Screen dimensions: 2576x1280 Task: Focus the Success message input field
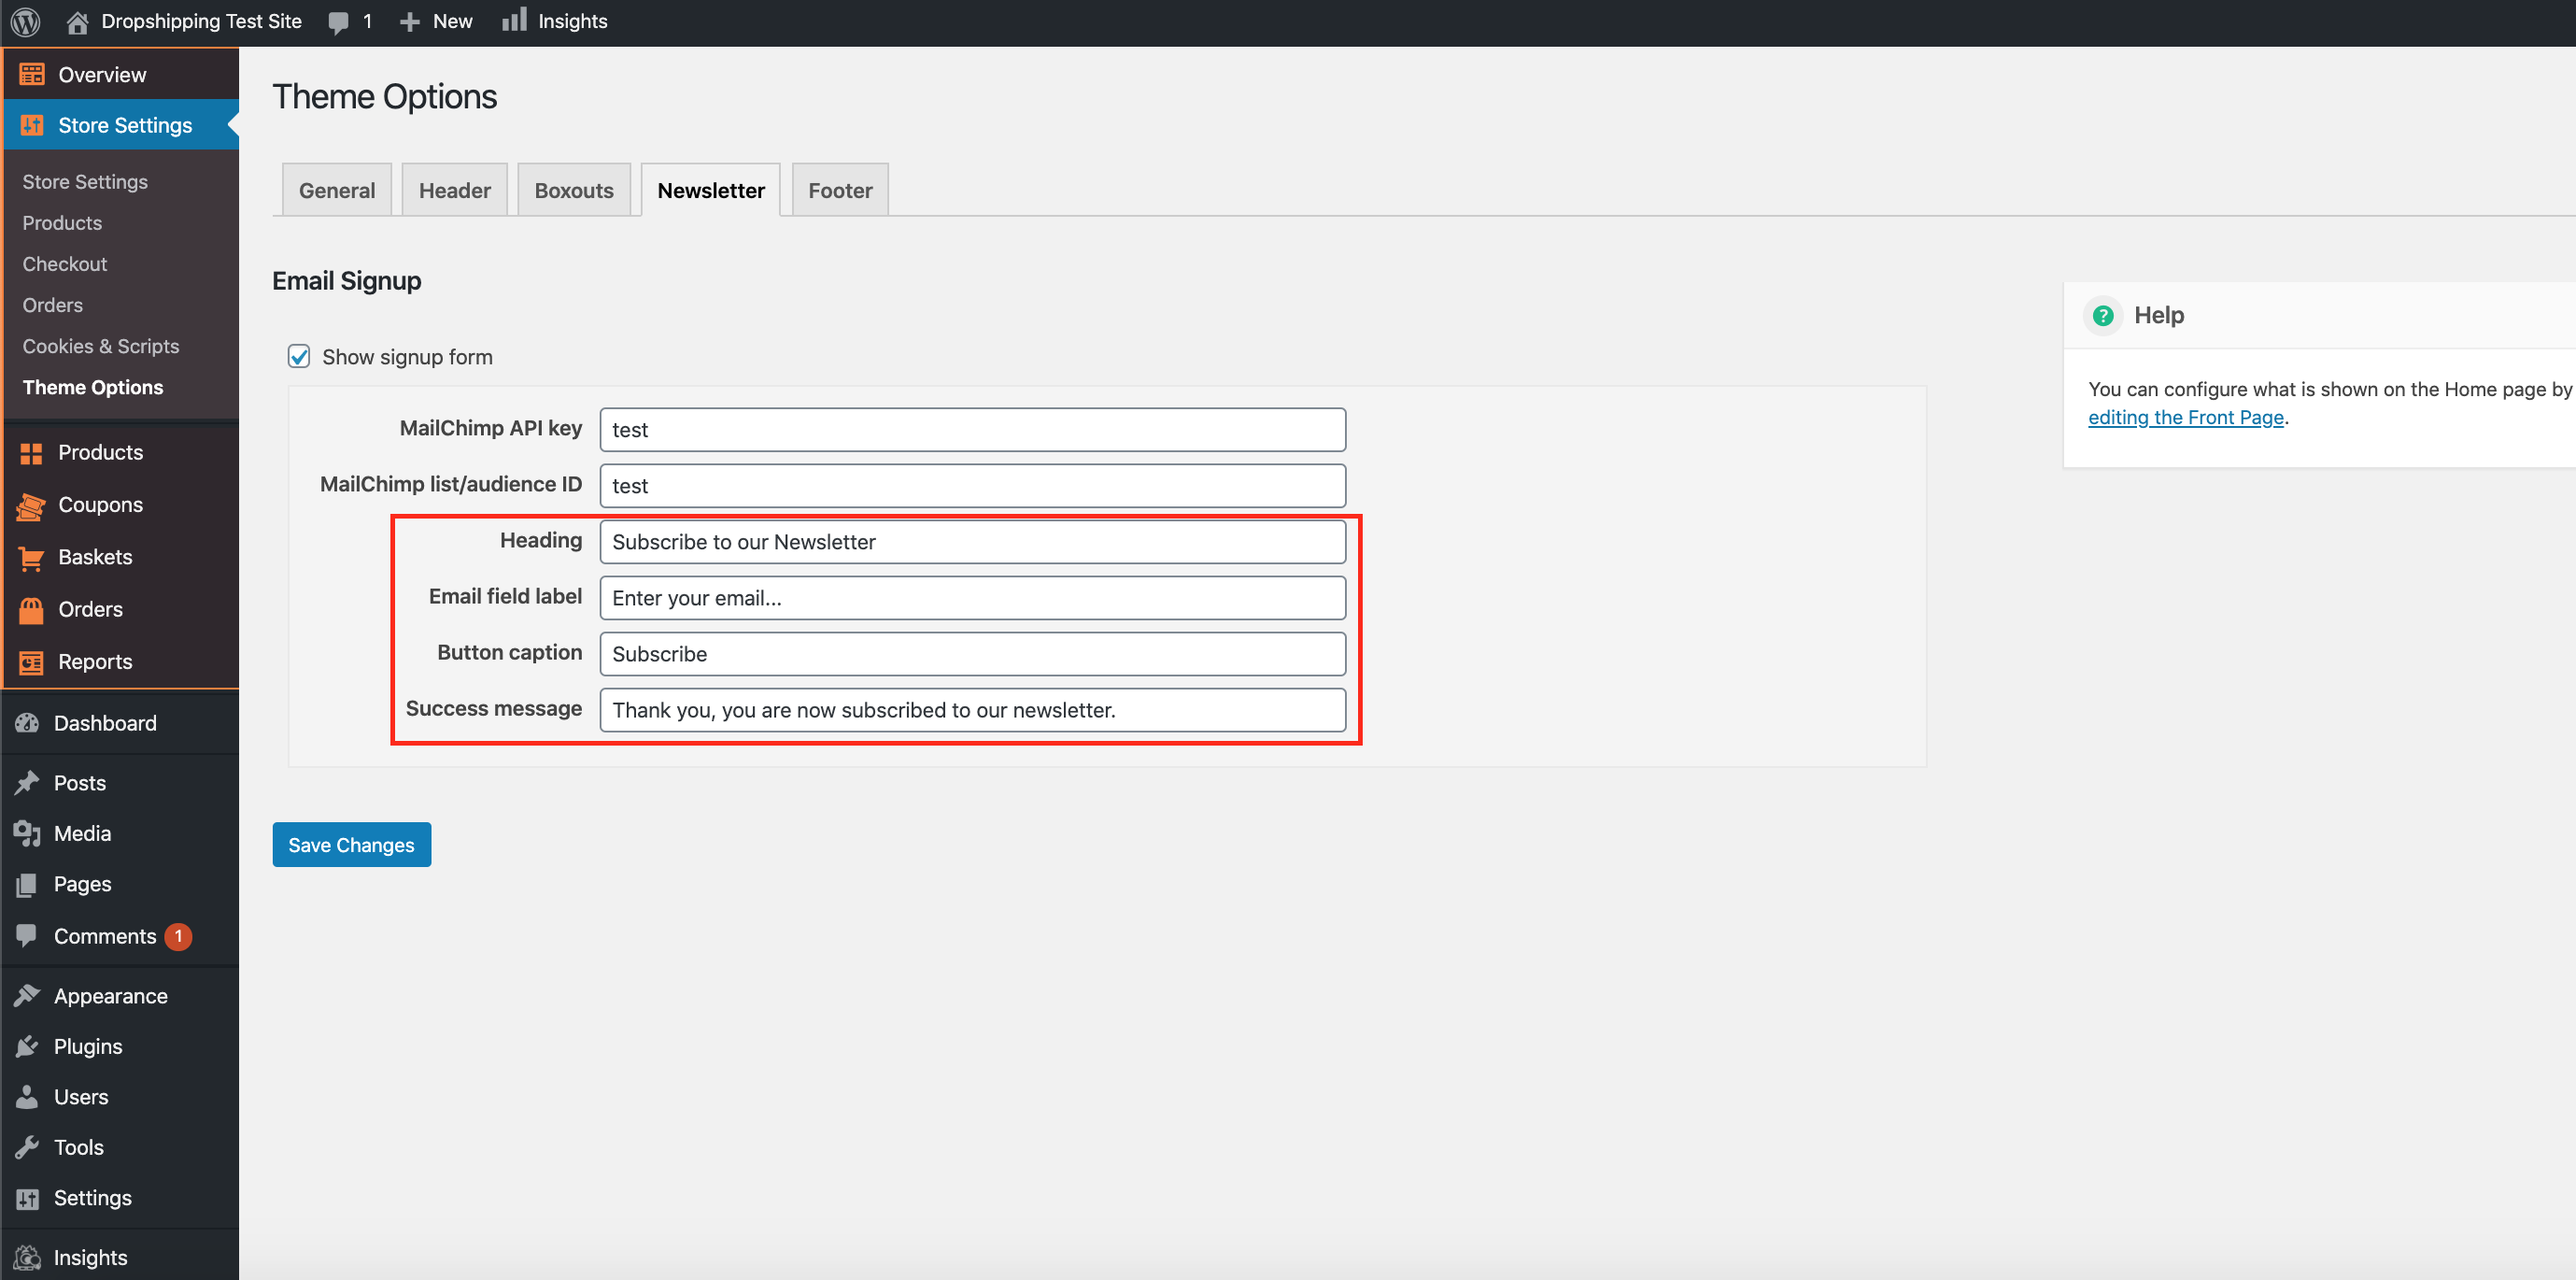pos(972,710)
